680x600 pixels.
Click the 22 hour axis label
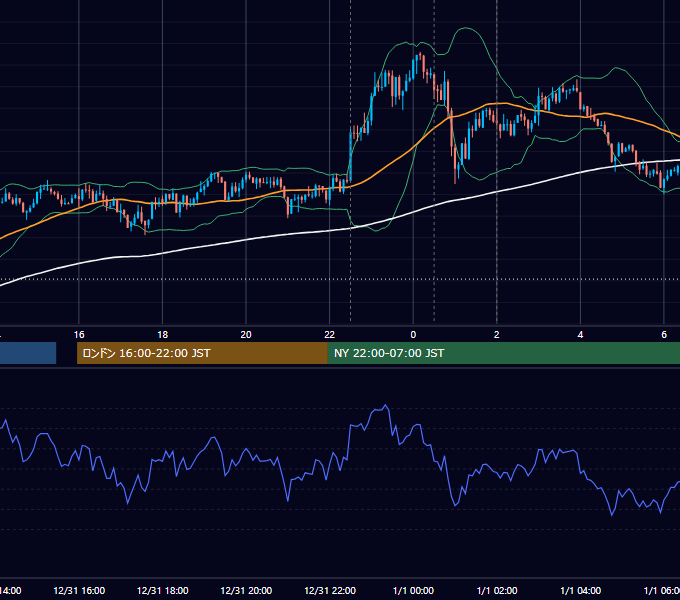[330, 335]
